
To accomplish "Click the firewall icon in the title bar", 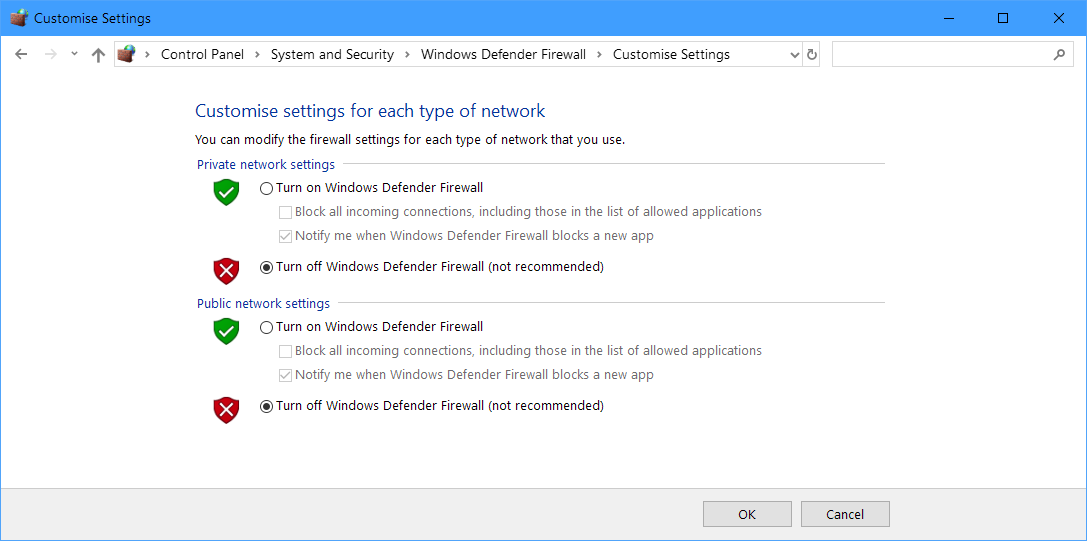I will [19, 18].
